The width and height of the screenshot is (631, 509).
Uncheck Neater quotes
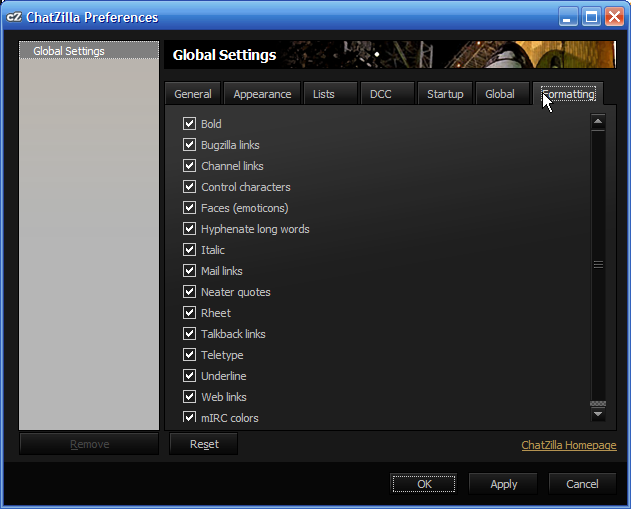point(190,291)
